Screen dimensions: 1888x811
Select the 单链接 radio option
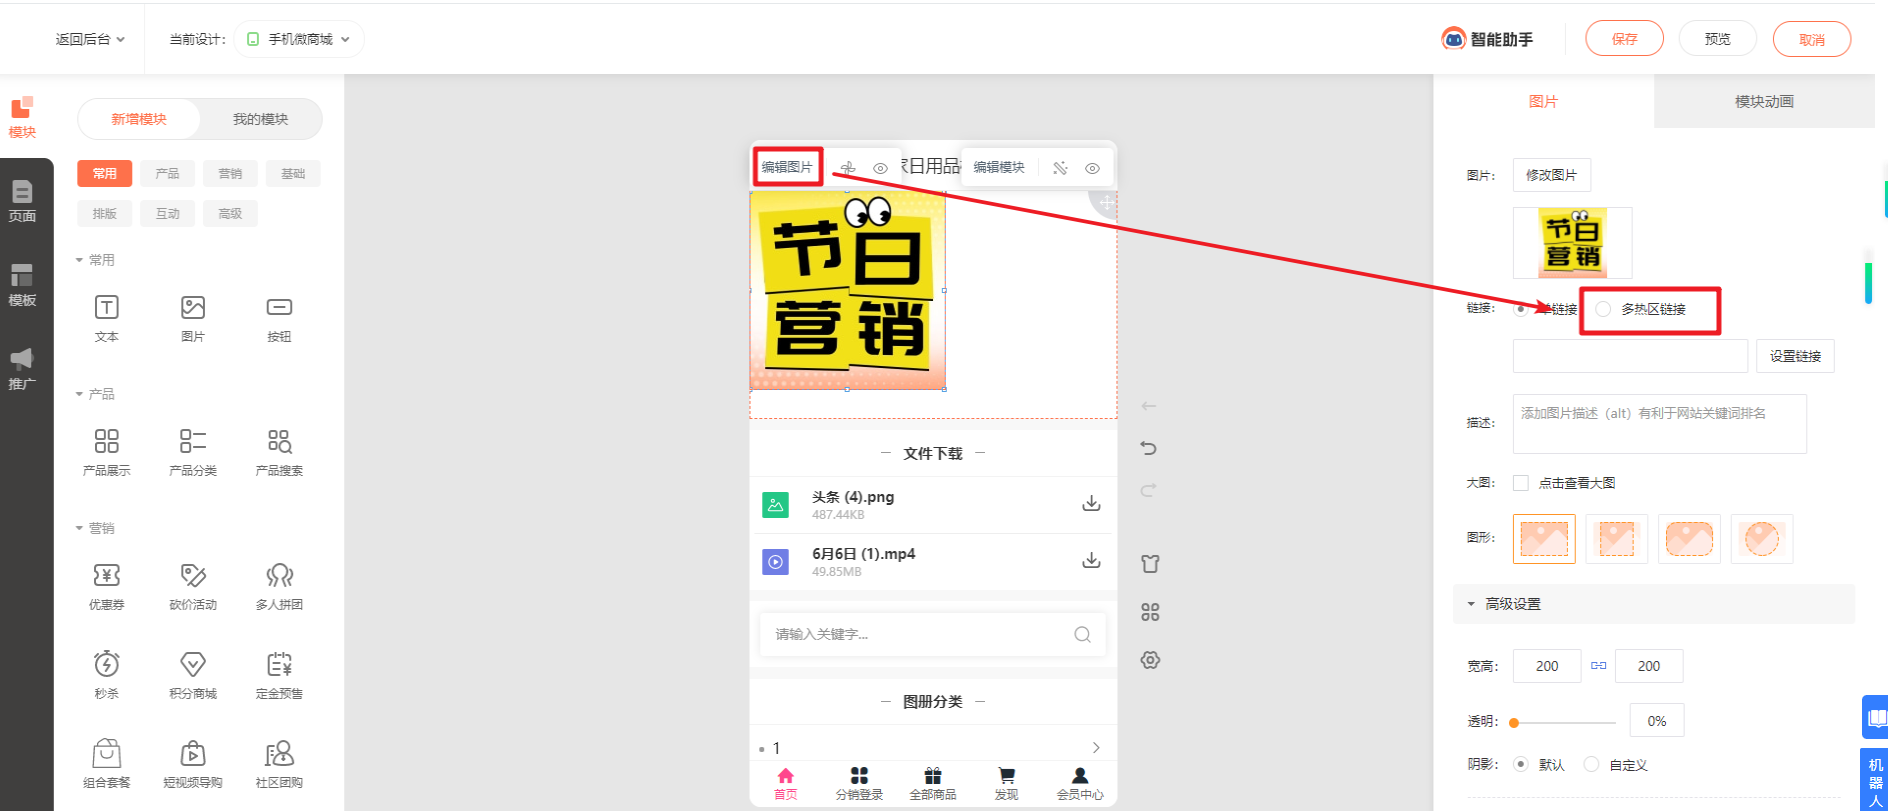tap(1521, 309)
